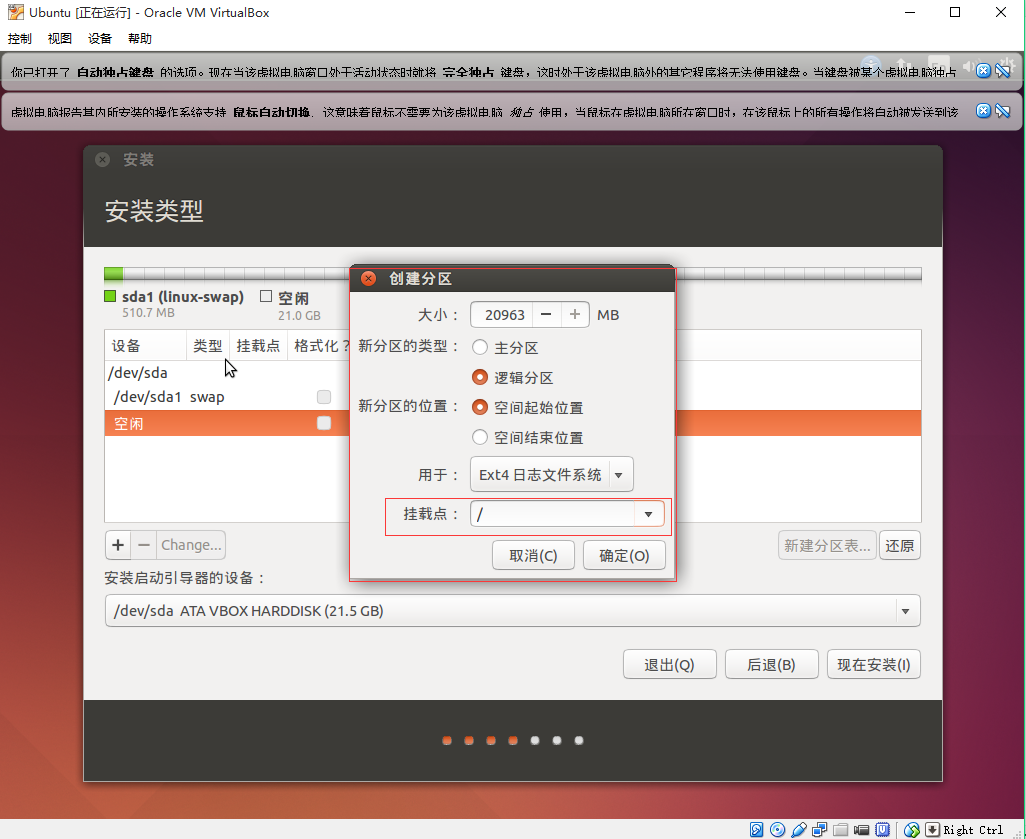The image size is (1026, 839).
Task: Click 退出(Q) quit button
Action: (669, 664)
